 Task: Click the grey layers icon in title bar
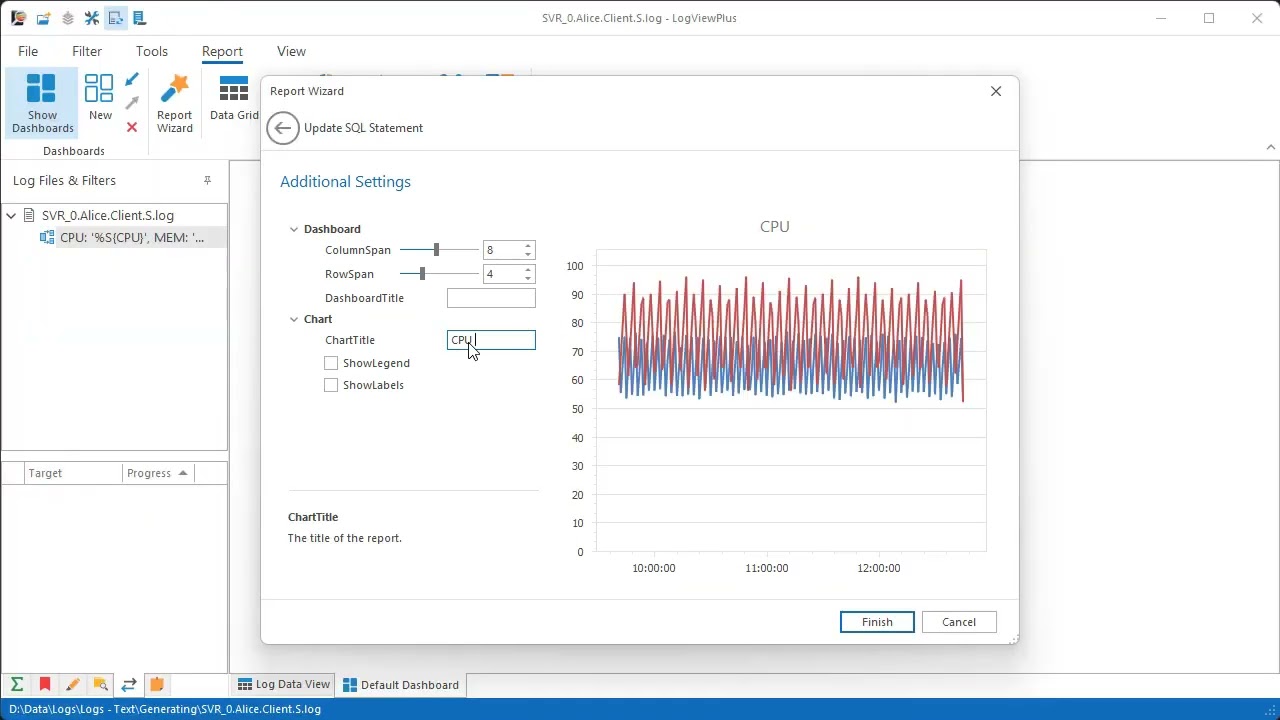(67, 18)
